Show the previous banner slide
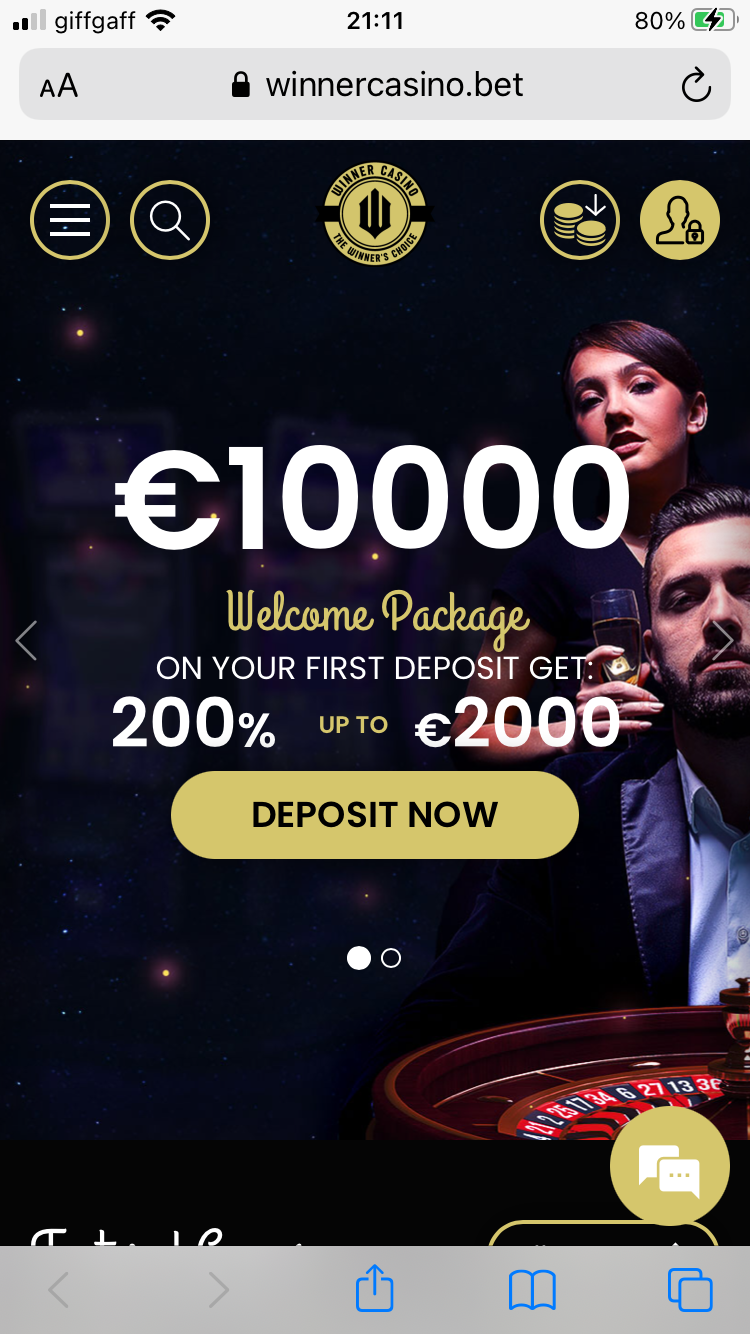 pos(26,640)
